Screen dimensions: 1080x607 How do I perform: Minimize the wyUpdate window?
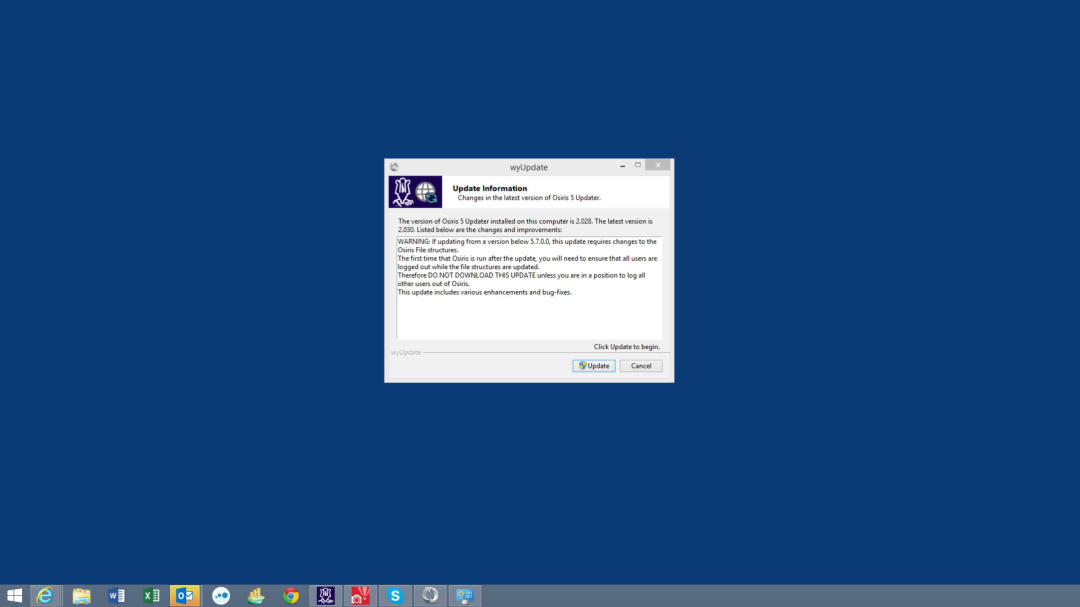[x=621, y=166]
